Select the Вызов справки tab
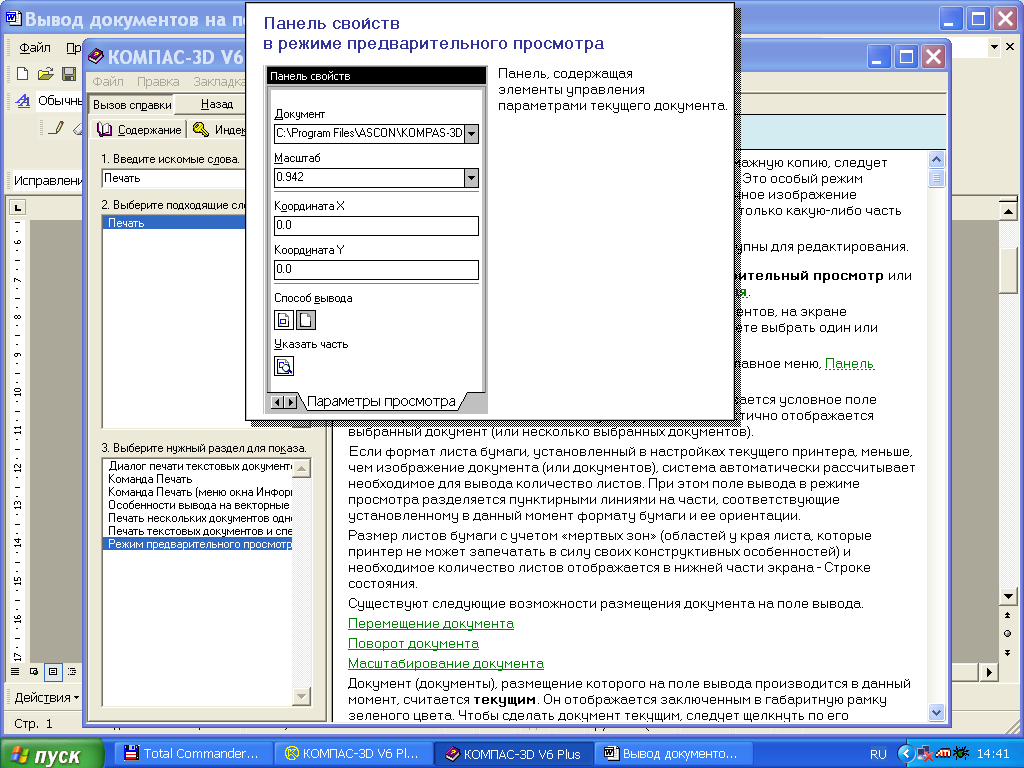Image resolution: width=1024 pixels, height=768 pixels. [132, 104]
